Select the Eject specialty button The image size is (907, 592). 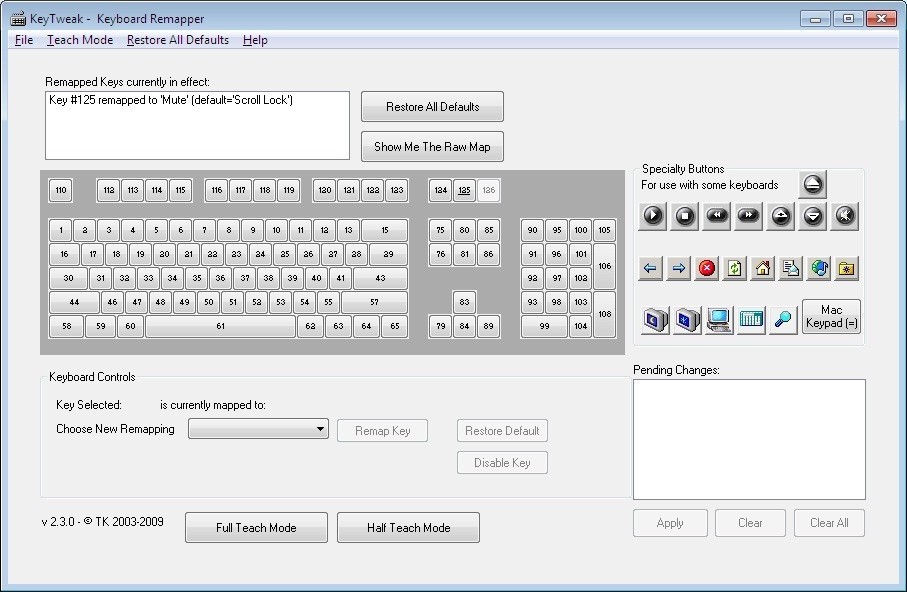click(x=812, y=184)
